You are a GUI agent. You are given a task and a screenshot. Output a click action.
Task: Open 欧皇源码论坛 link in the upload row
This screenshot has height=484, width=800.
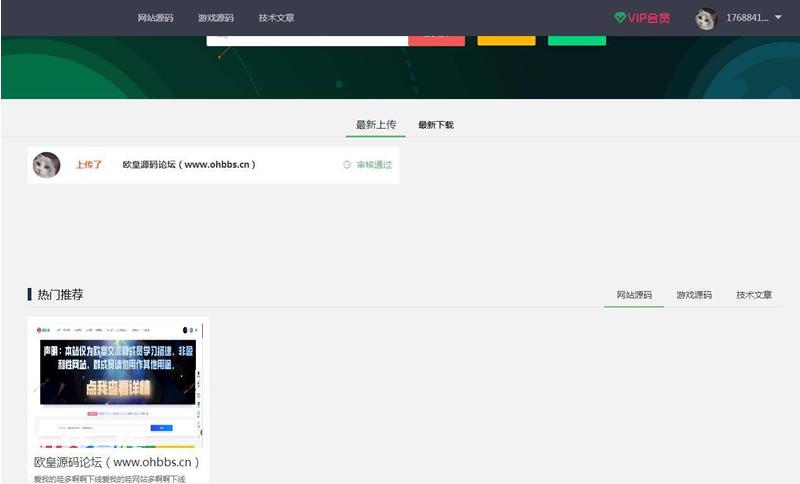pos(189,165)
